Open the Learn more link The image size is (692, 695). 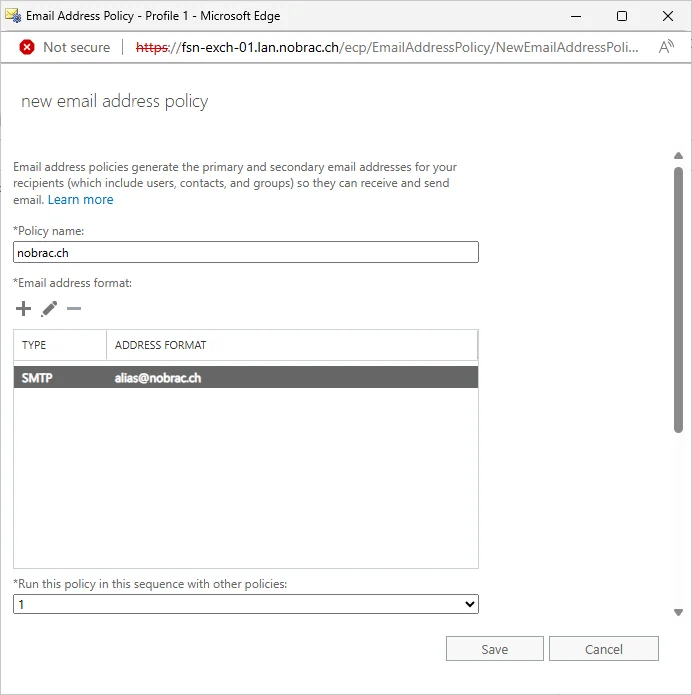81,199
